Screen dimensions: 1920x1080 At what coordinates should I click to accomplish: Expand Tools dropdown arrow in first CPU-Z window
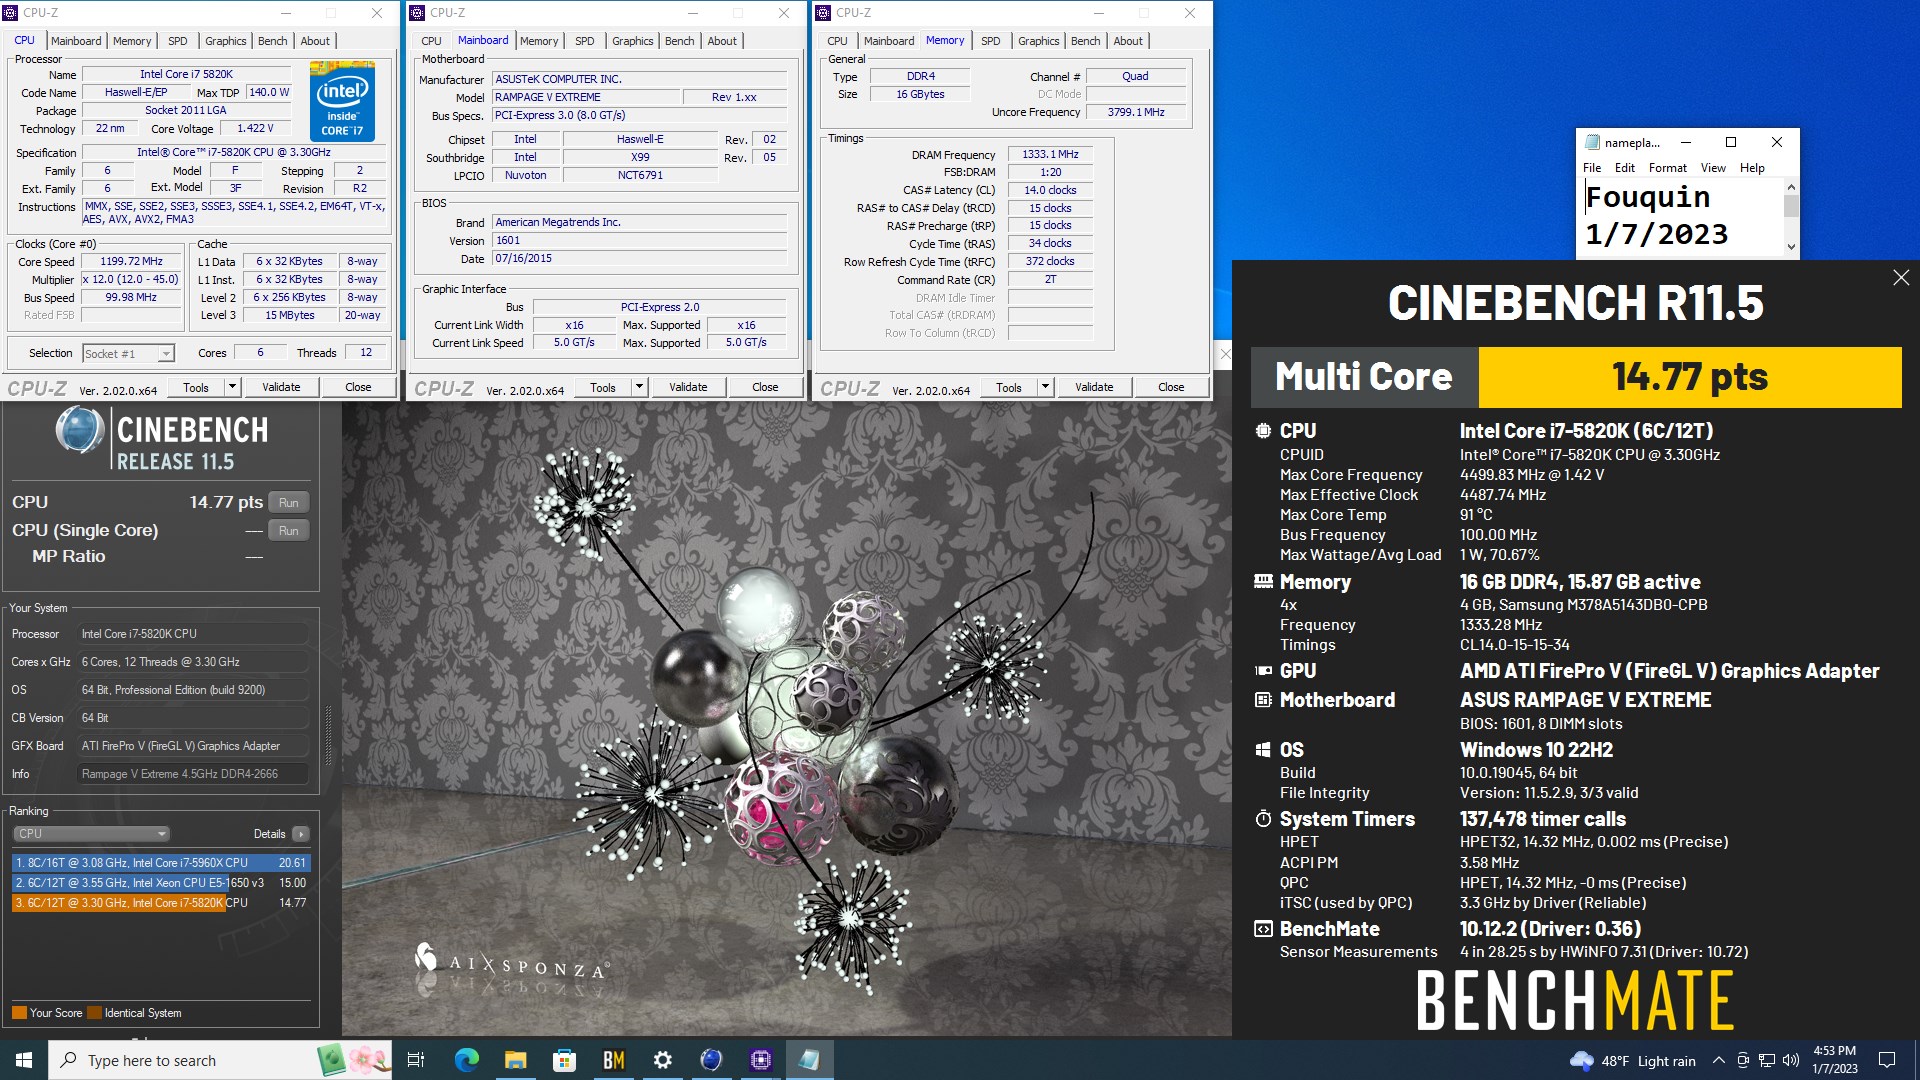[232, 387]
